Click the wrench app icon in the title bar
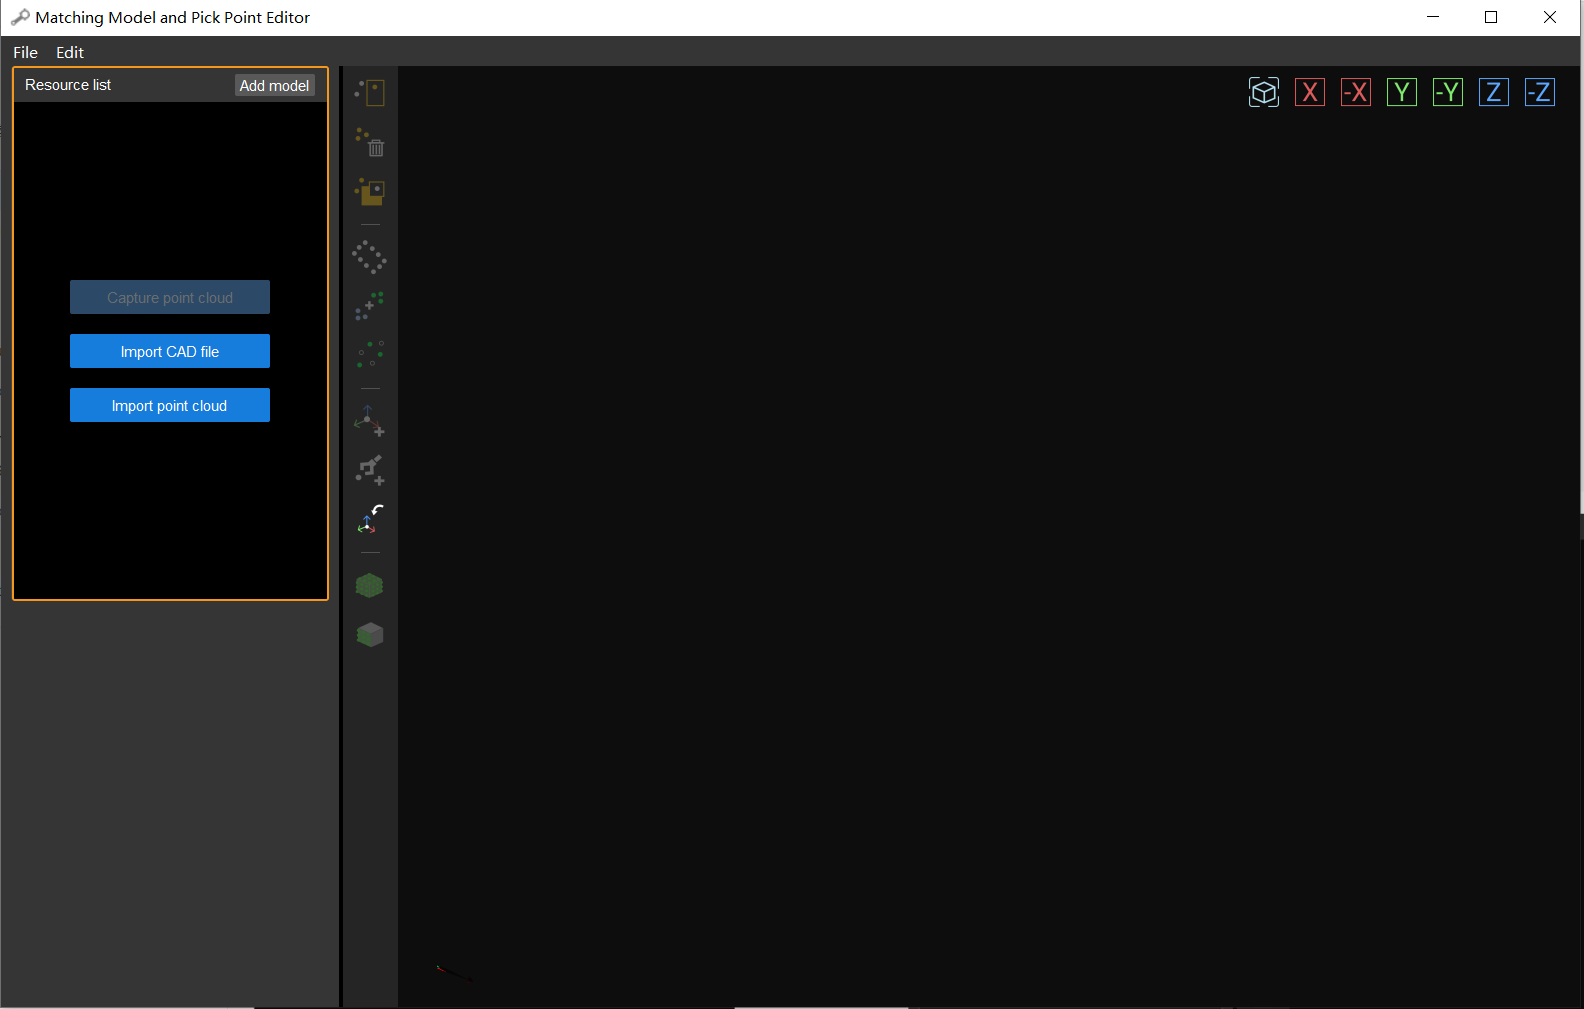1584x1009 pixels. click(19, 17)
